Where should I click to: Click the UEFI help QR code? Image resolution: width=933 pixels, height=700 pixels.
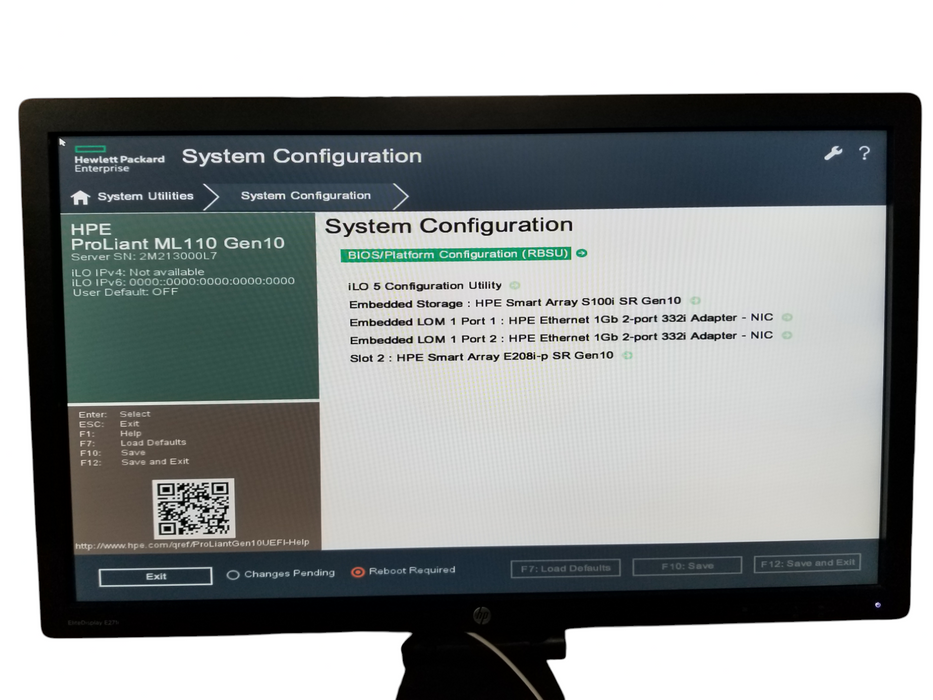click(195, 508)
